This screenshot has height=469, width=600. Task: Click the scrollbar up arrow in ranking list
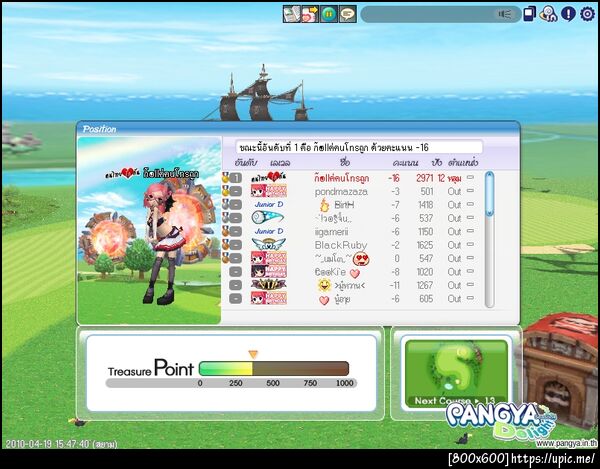489,176
